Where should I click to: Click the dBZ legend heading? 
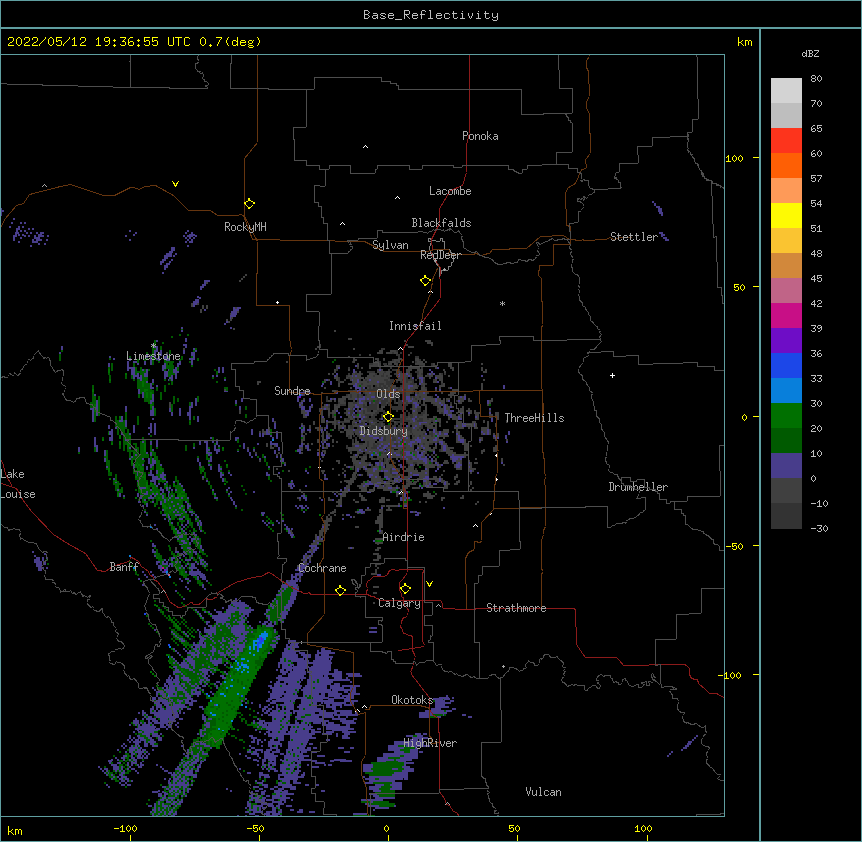coord(810,53)
